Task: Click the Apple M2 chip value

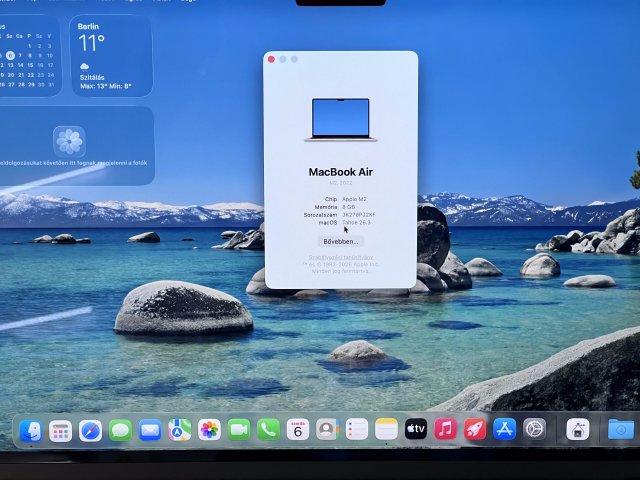Action: pos(354,199)
